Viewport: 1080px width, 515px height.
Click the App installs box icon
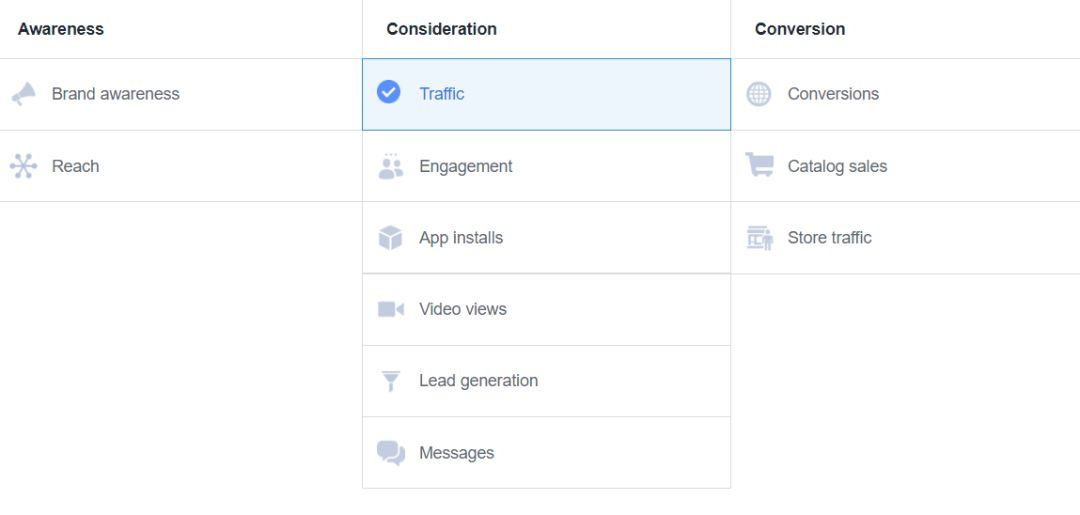click(x=390, y=238)
